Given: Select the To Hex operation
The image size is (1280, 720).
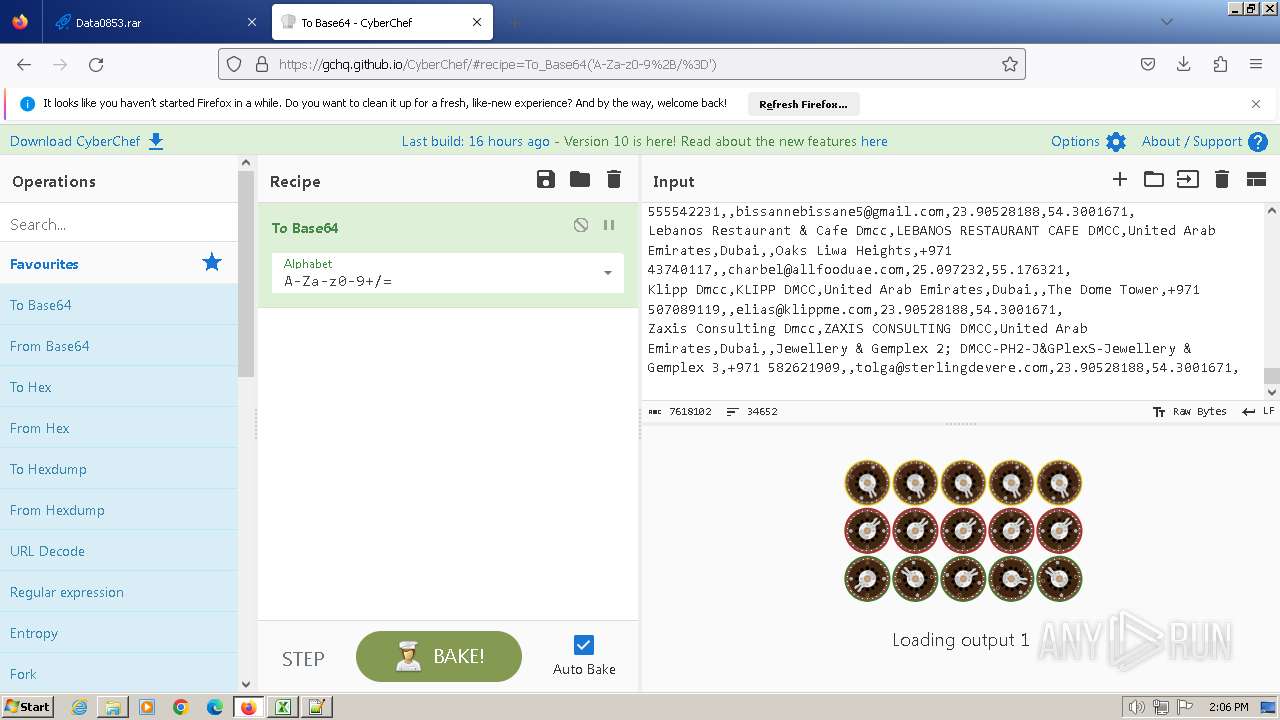Looking at the screenshot, I should tap(119, 387).
